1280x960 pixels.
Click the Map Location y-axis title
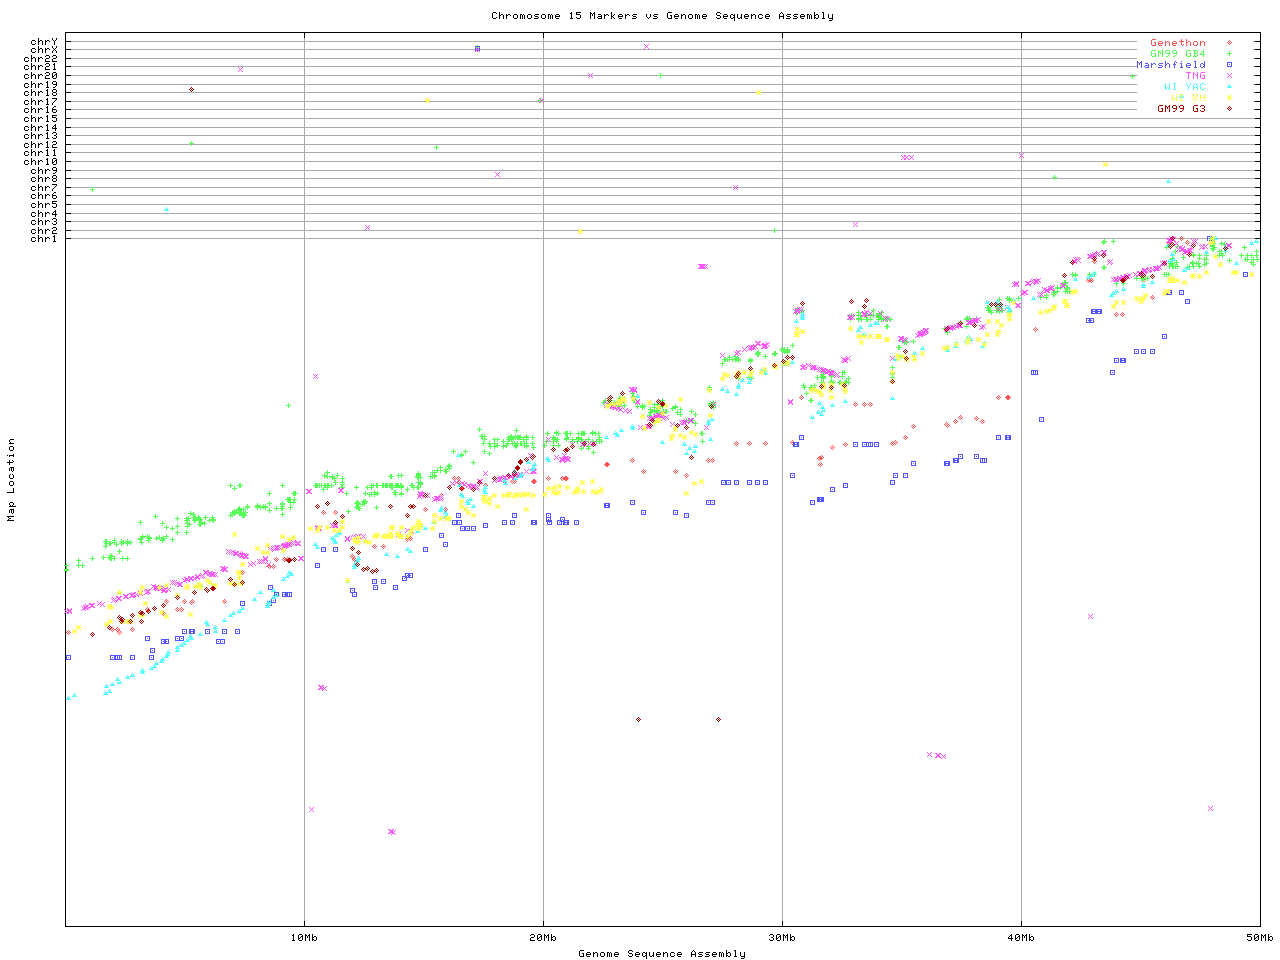coord(12,480)
